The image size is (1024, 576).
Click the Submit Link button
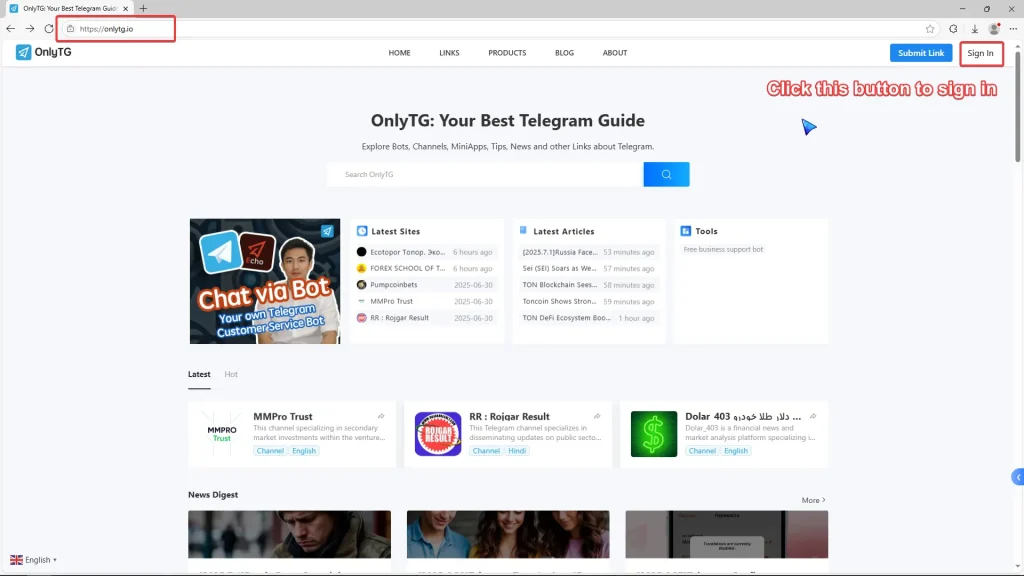tap(921, 53)
